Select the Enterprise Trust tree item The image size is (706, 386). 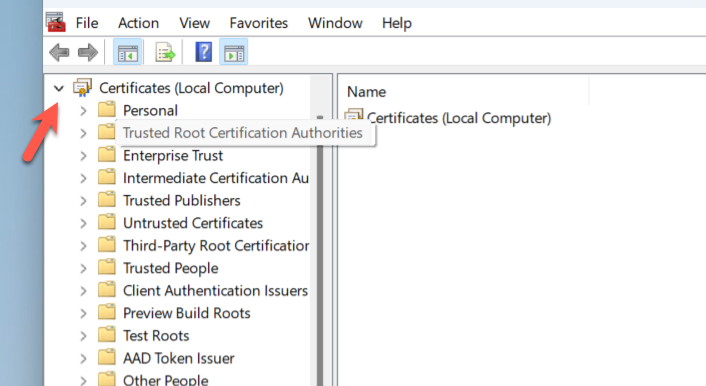coord(173,155)
